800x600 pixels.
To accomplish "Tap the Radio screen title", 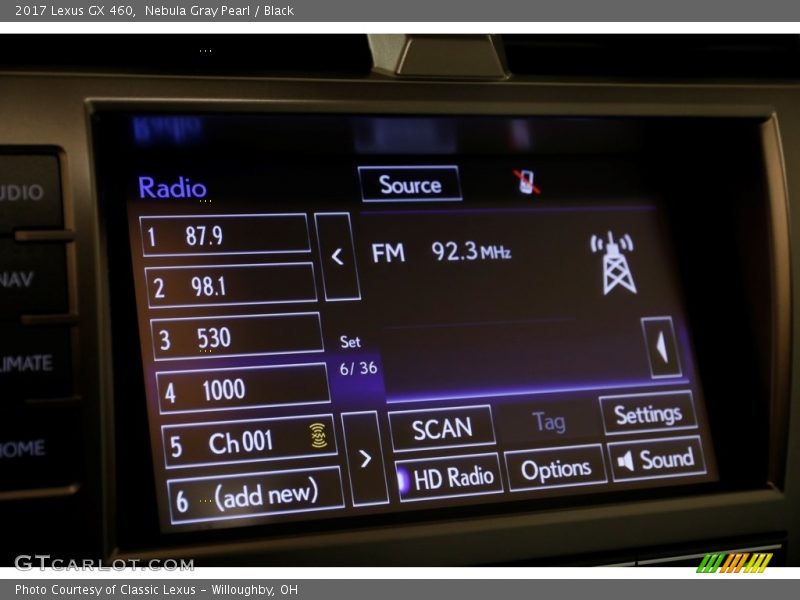I will 172,187.
